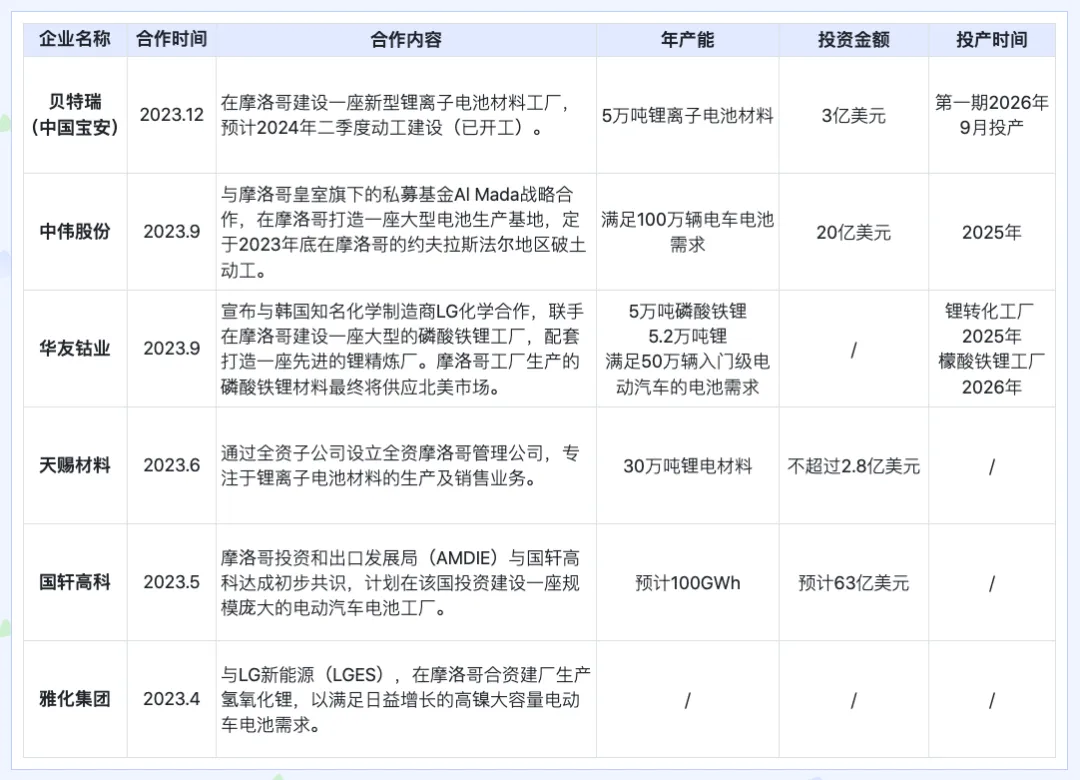Click the 2023.12 cooperation date cell
Screen dimensions: 1080x780
[x=171, y=115]
